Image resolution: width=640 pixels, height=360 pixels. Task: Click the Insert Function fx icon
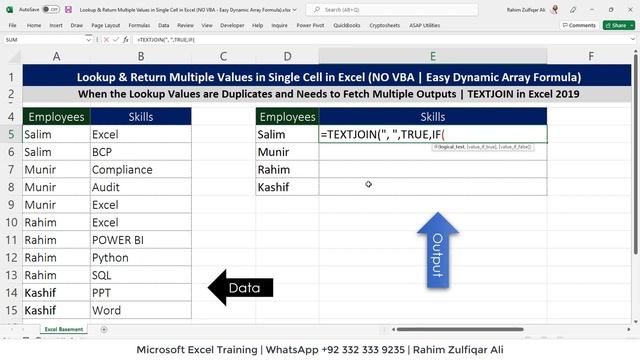[x=126, y=40]
